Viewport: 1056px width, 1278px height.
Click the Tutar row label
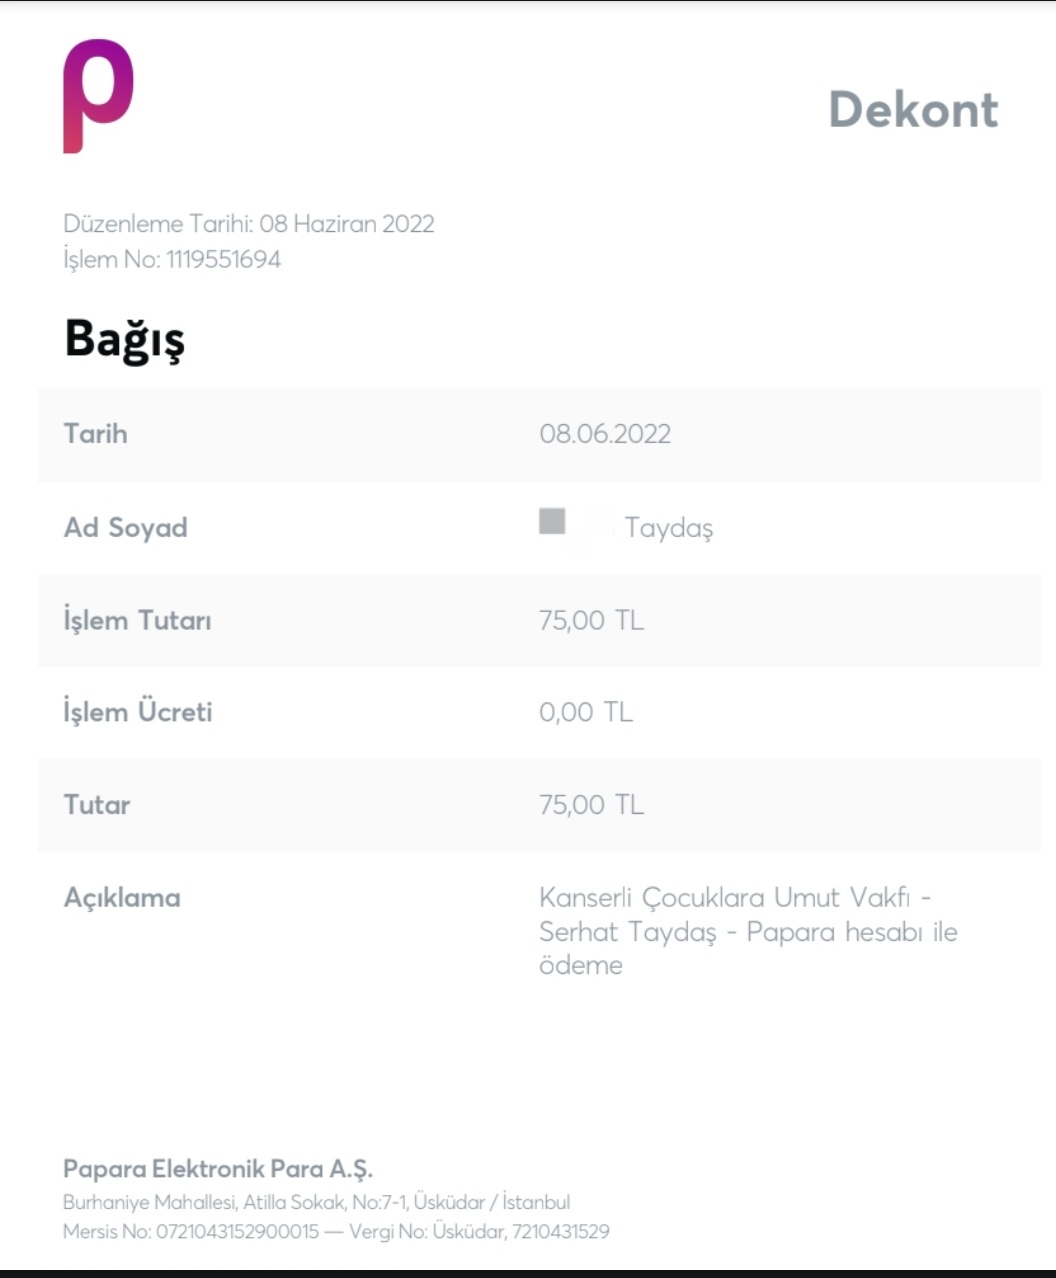click(96, 805)
